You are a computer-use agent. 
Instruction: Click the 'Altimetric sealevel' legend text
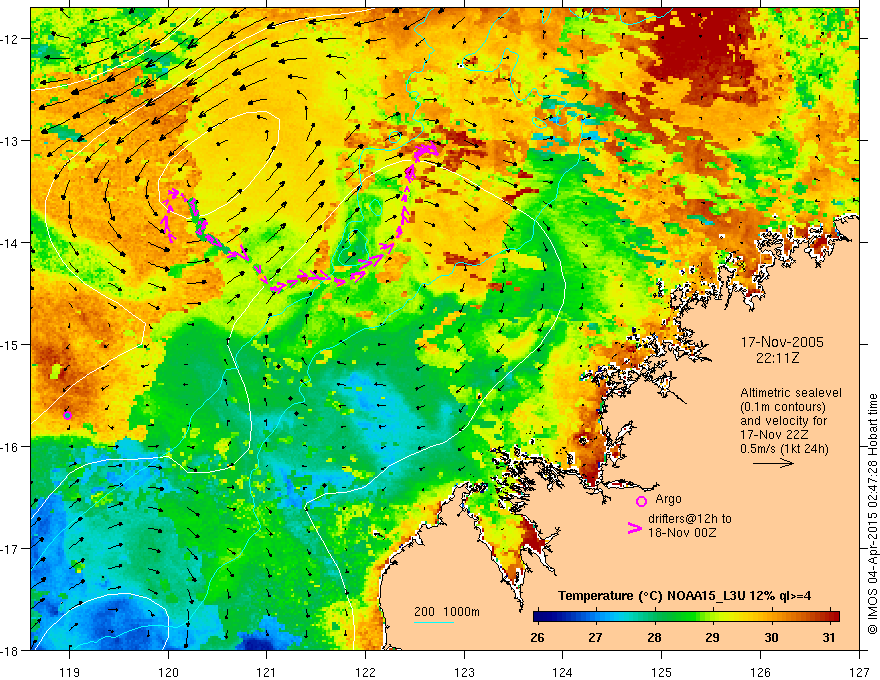click(x=791, y=393)
